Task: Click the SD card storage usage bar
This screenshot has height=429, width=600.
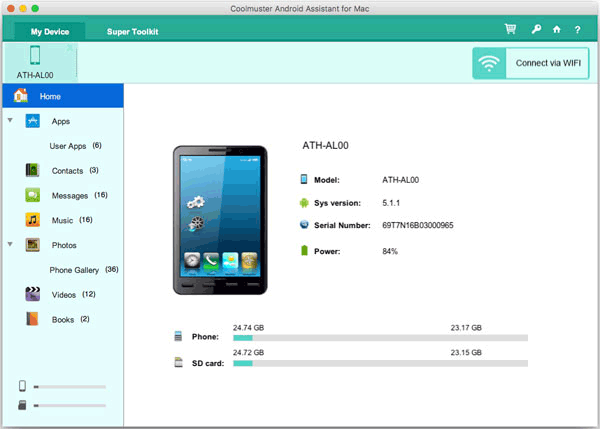Action: [x=380, y=363]
